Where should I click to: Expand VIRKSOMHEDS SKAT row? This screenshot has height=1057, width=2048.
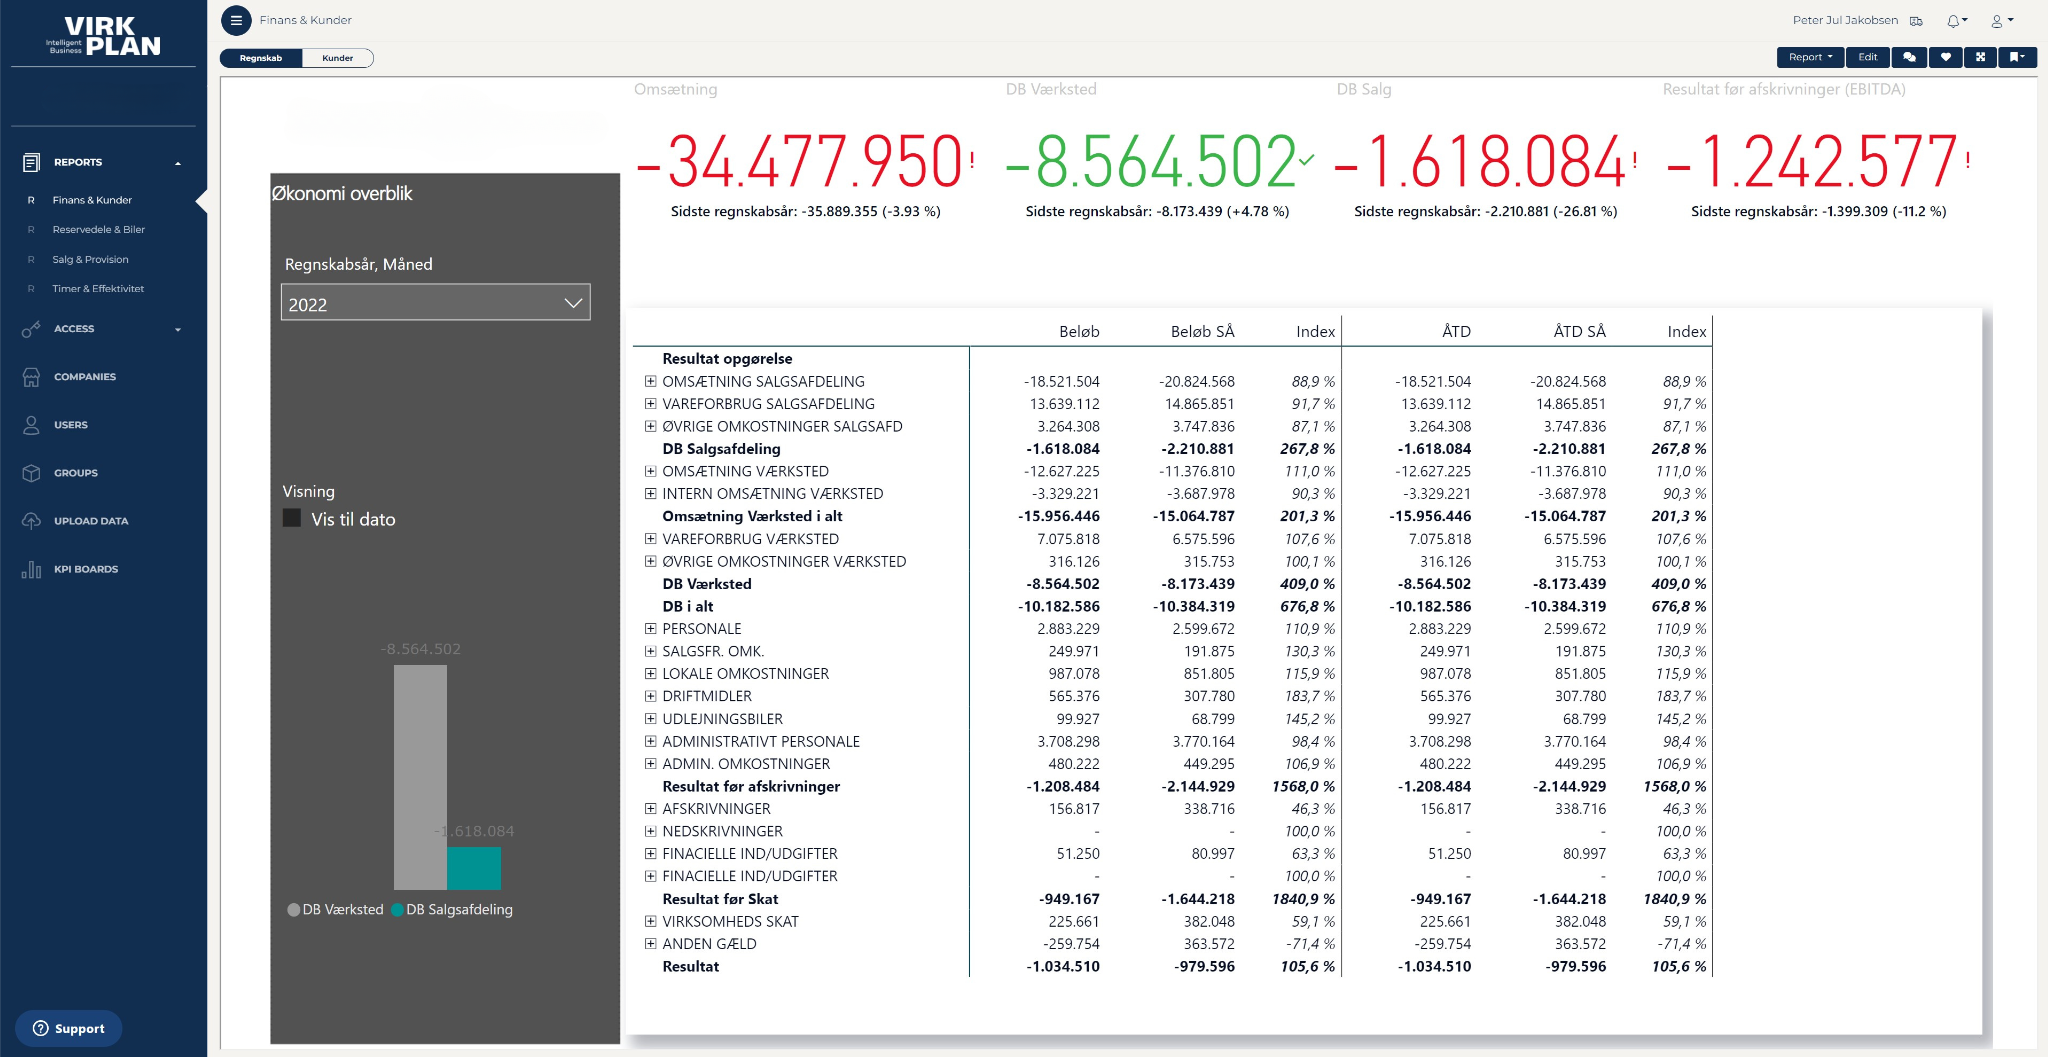coord(650,921)
